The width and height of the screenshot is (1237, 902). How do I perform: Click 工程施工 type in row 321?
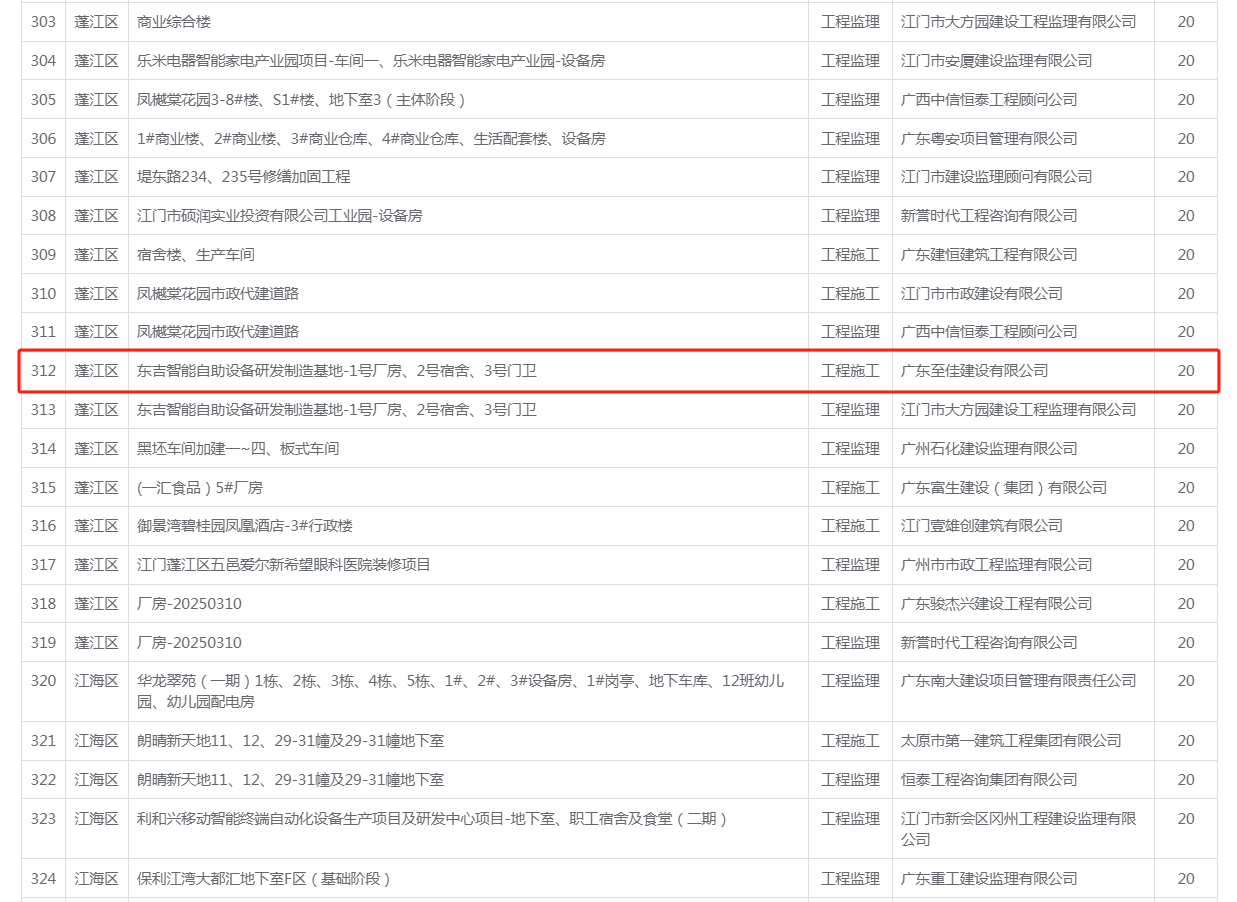pyautogui.click(x=850, y=741)
